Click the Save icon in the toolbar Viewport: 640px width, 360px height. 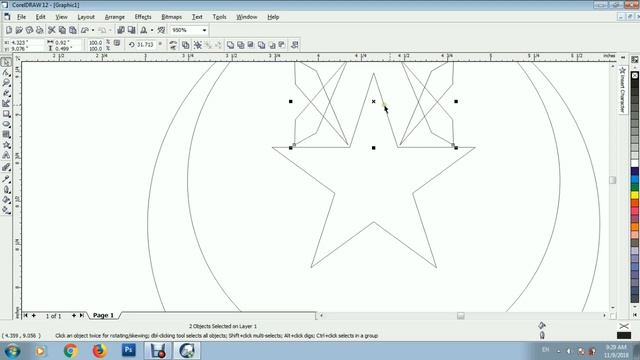(x=29, y=30)
